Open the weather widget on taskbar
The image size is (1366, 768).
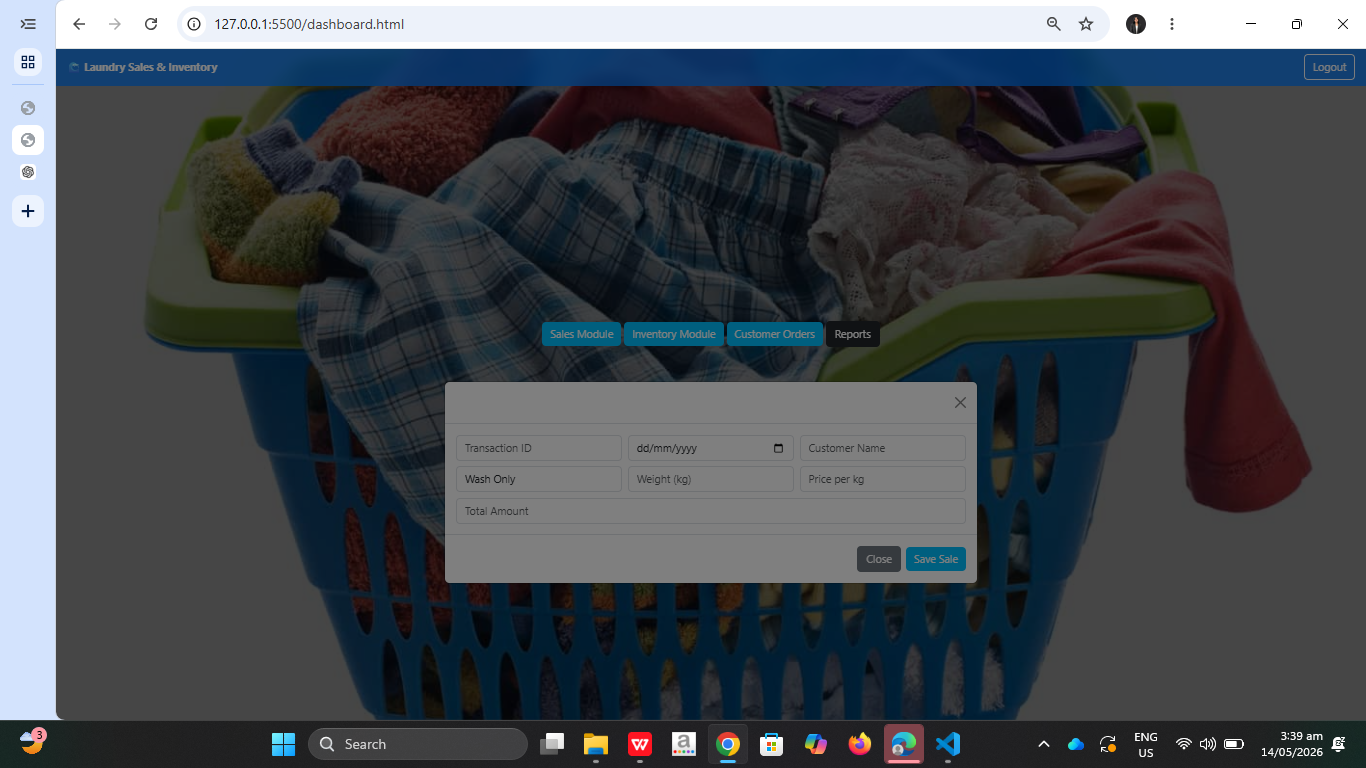click(33, 742)
